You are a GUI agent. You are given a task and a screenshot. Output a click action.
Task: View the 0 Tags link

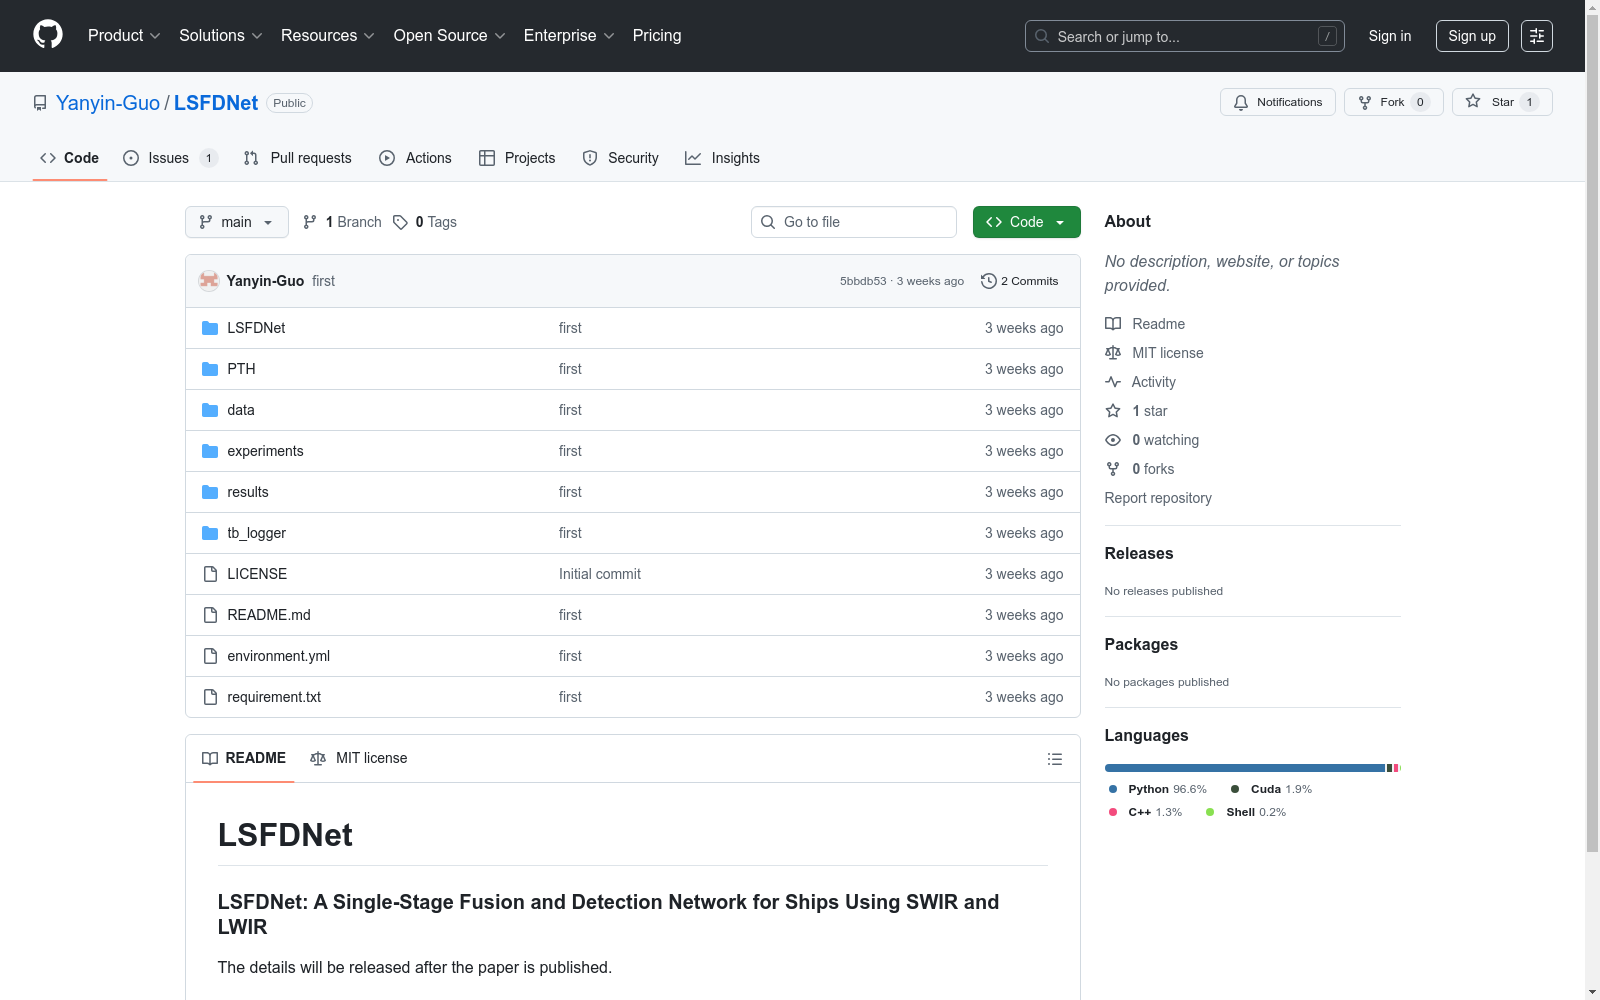(x=425, y=222)
